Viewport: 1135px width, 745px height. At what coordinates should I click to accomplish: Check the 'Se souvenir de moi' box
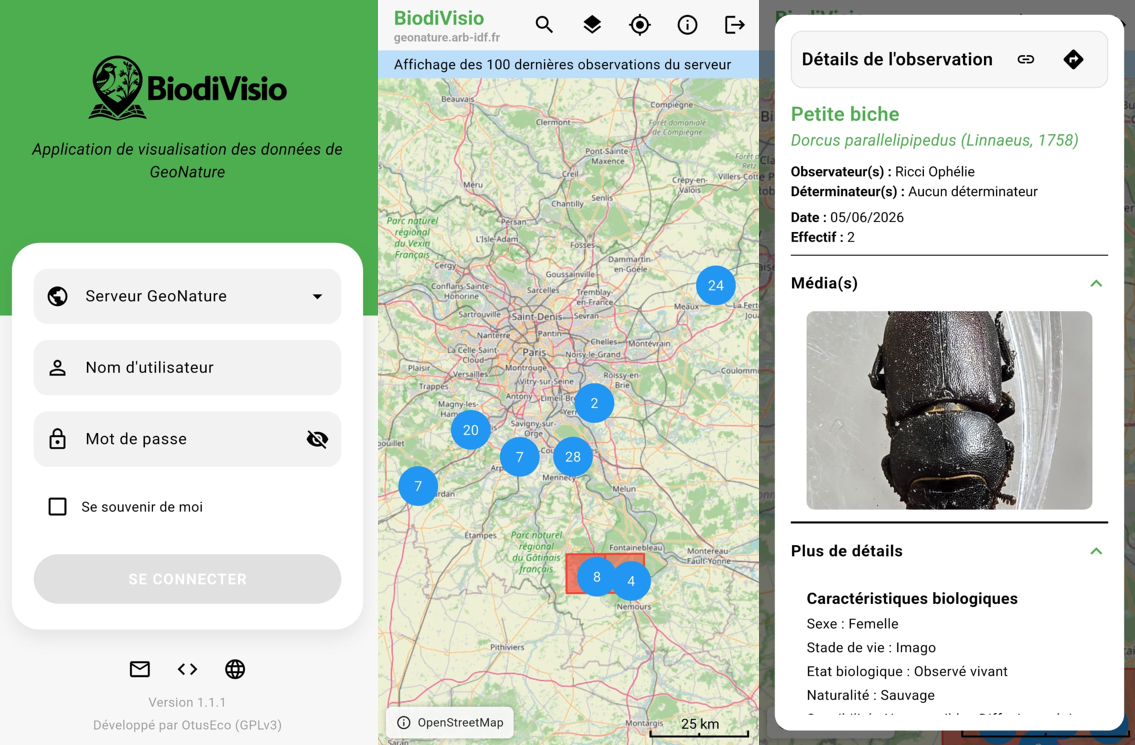pos(57,506)
